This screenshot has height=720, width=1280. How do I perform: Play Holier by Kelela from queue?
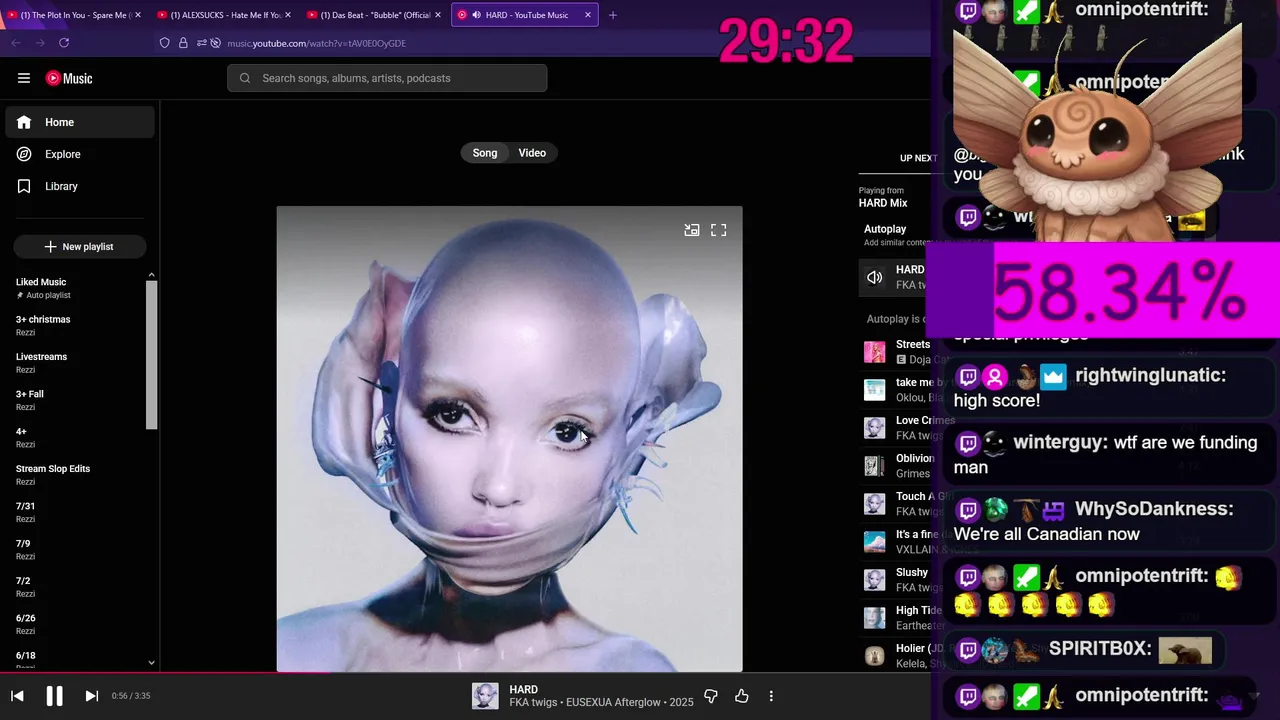(896, 656)
